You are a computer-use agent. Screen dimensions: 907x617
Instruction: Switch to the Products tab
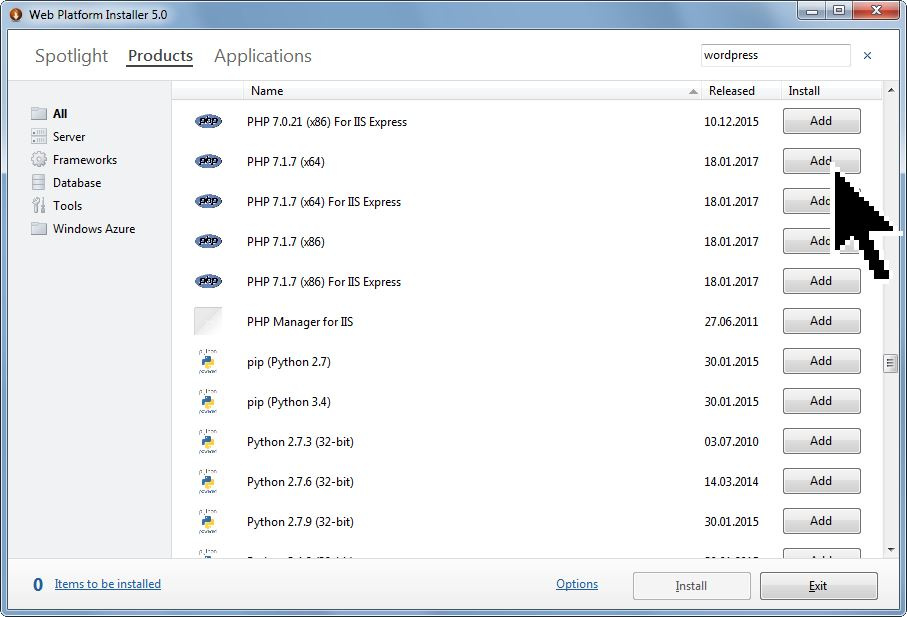pyautogui.click(x=160, y=56)
